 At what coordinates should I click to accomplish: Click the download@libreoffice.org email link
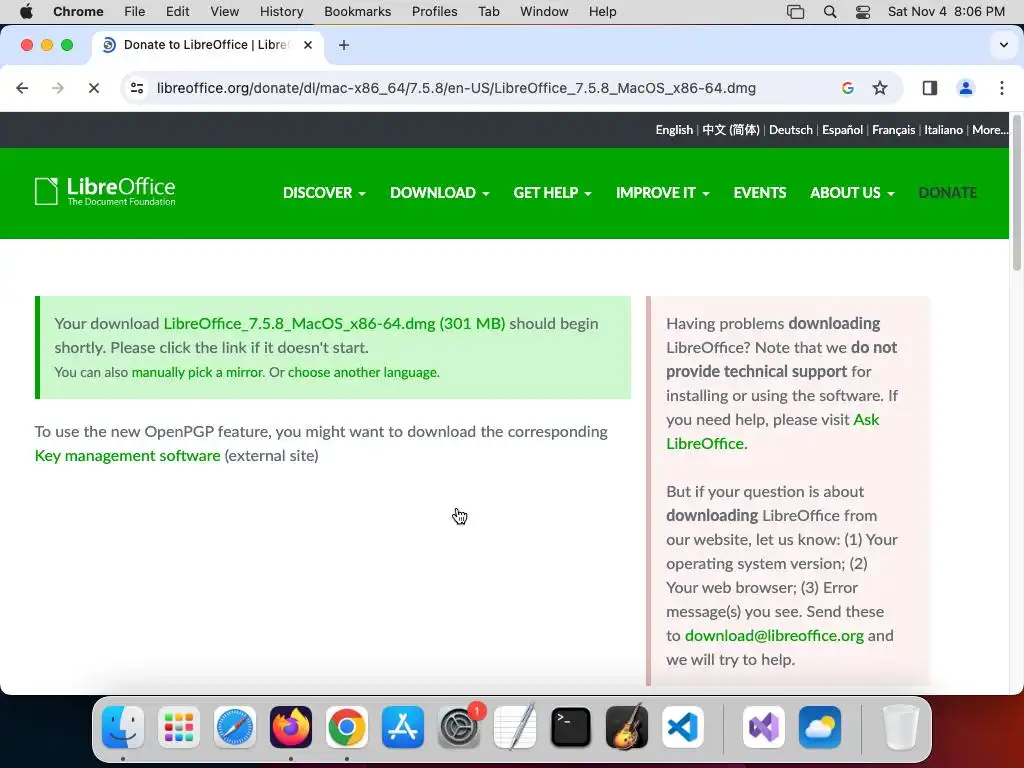tap(774, 636)
